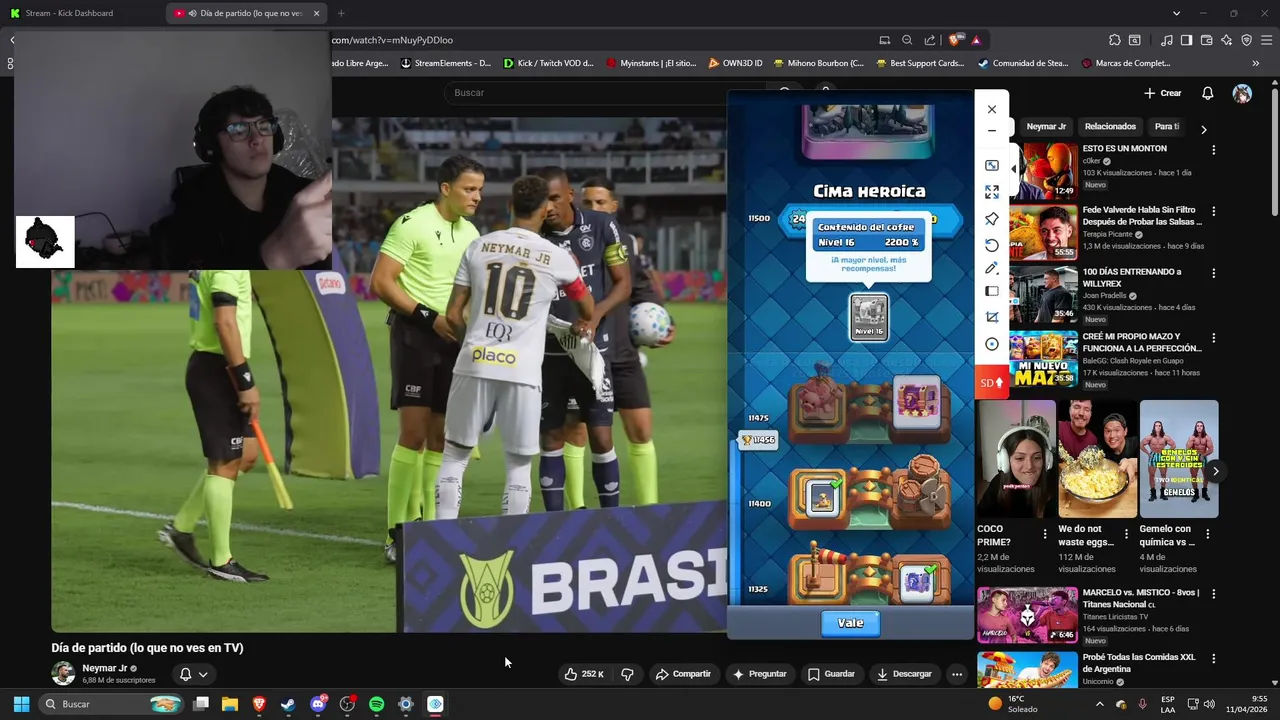1280x720 pixels.
Task: Click the dislike thumbs-down button
Action: (627, 674)
